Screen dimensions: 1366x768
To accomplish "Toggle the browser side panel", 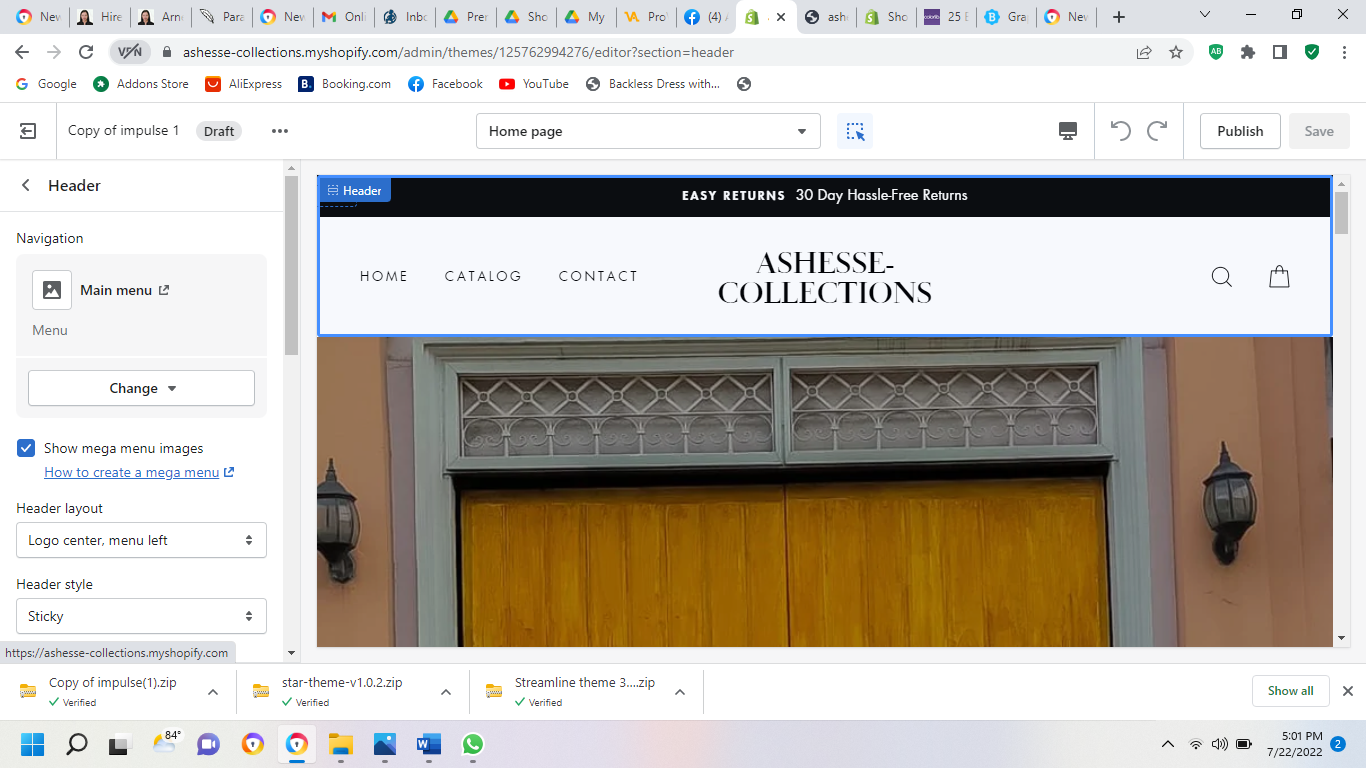I will tap(1280, 52).
